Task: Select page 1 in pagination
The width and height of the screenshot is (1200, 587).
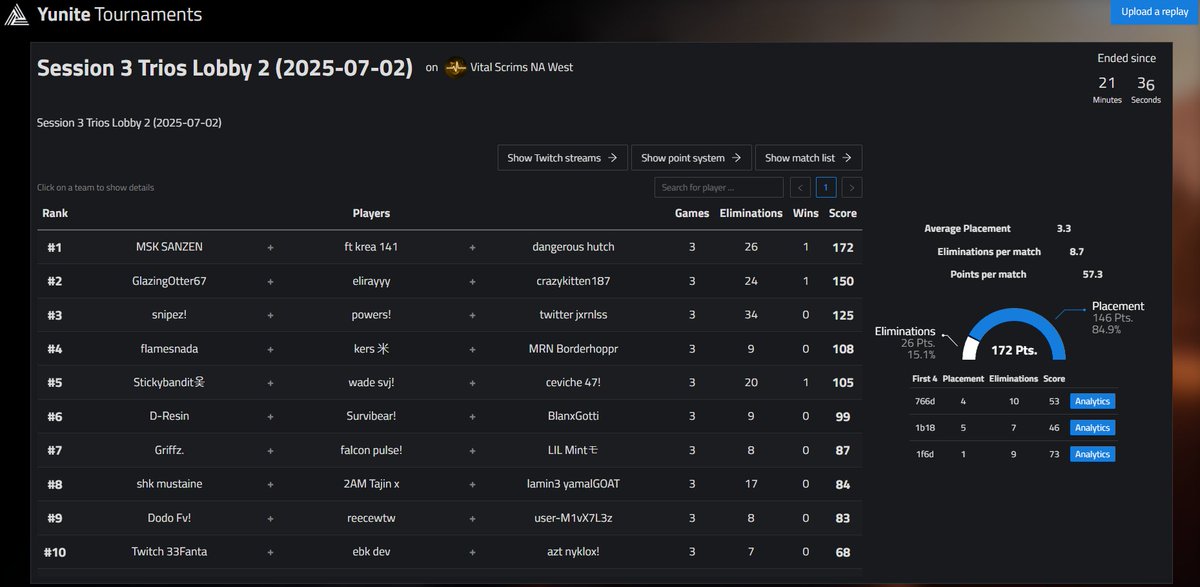Action: tap(826, 187)
